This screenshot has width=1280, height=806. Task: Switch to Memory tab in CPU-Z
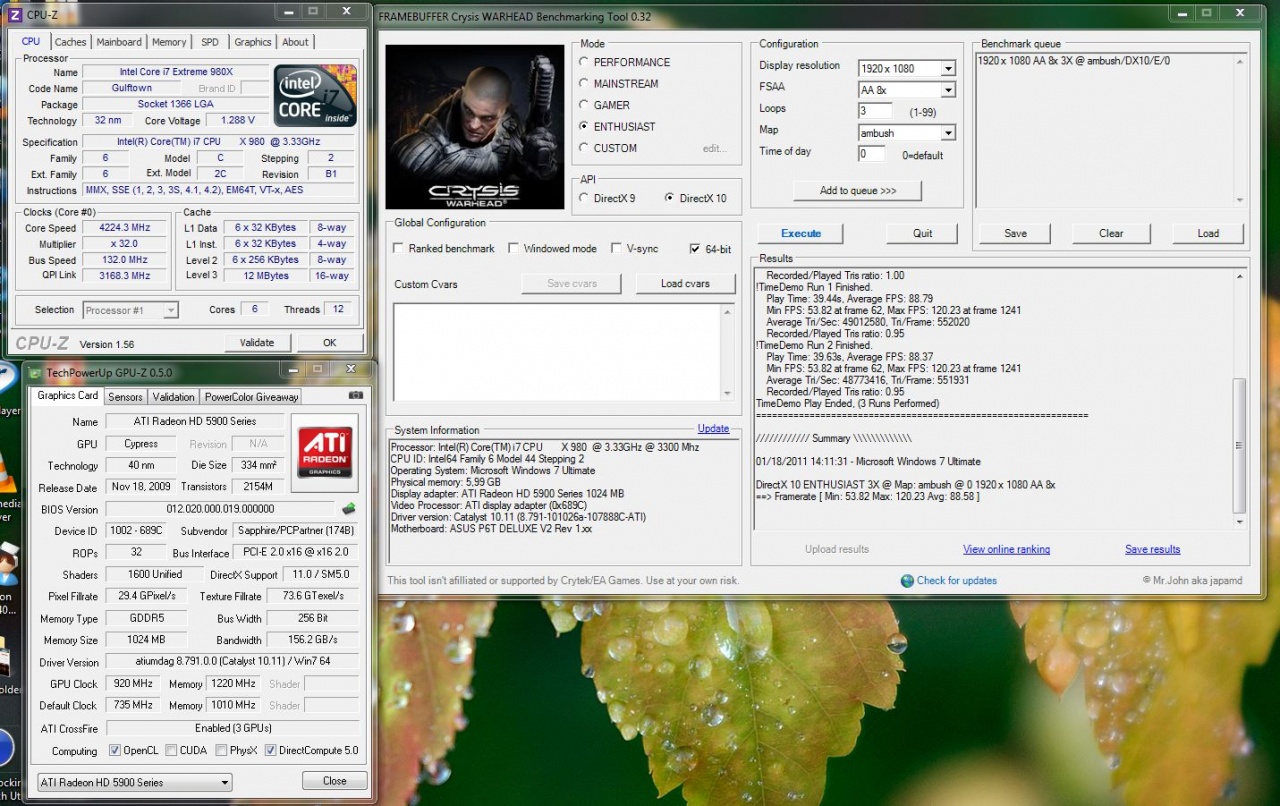[x=169, y=42]
